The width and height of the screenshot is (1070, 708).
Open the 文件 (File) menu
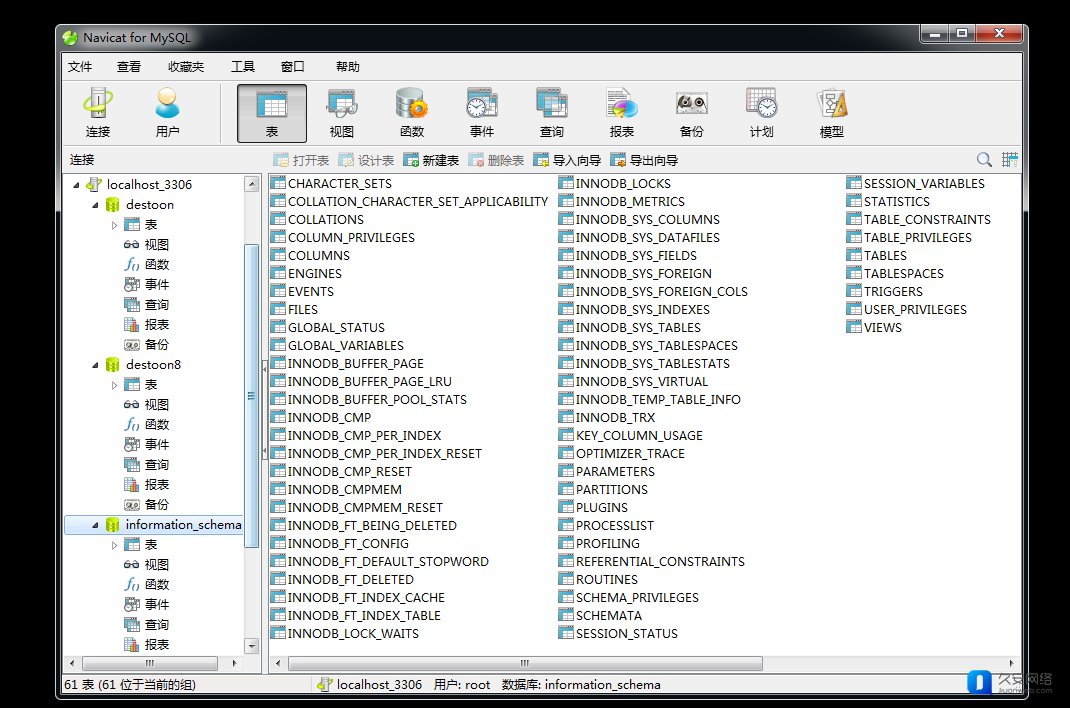(80, 67)
